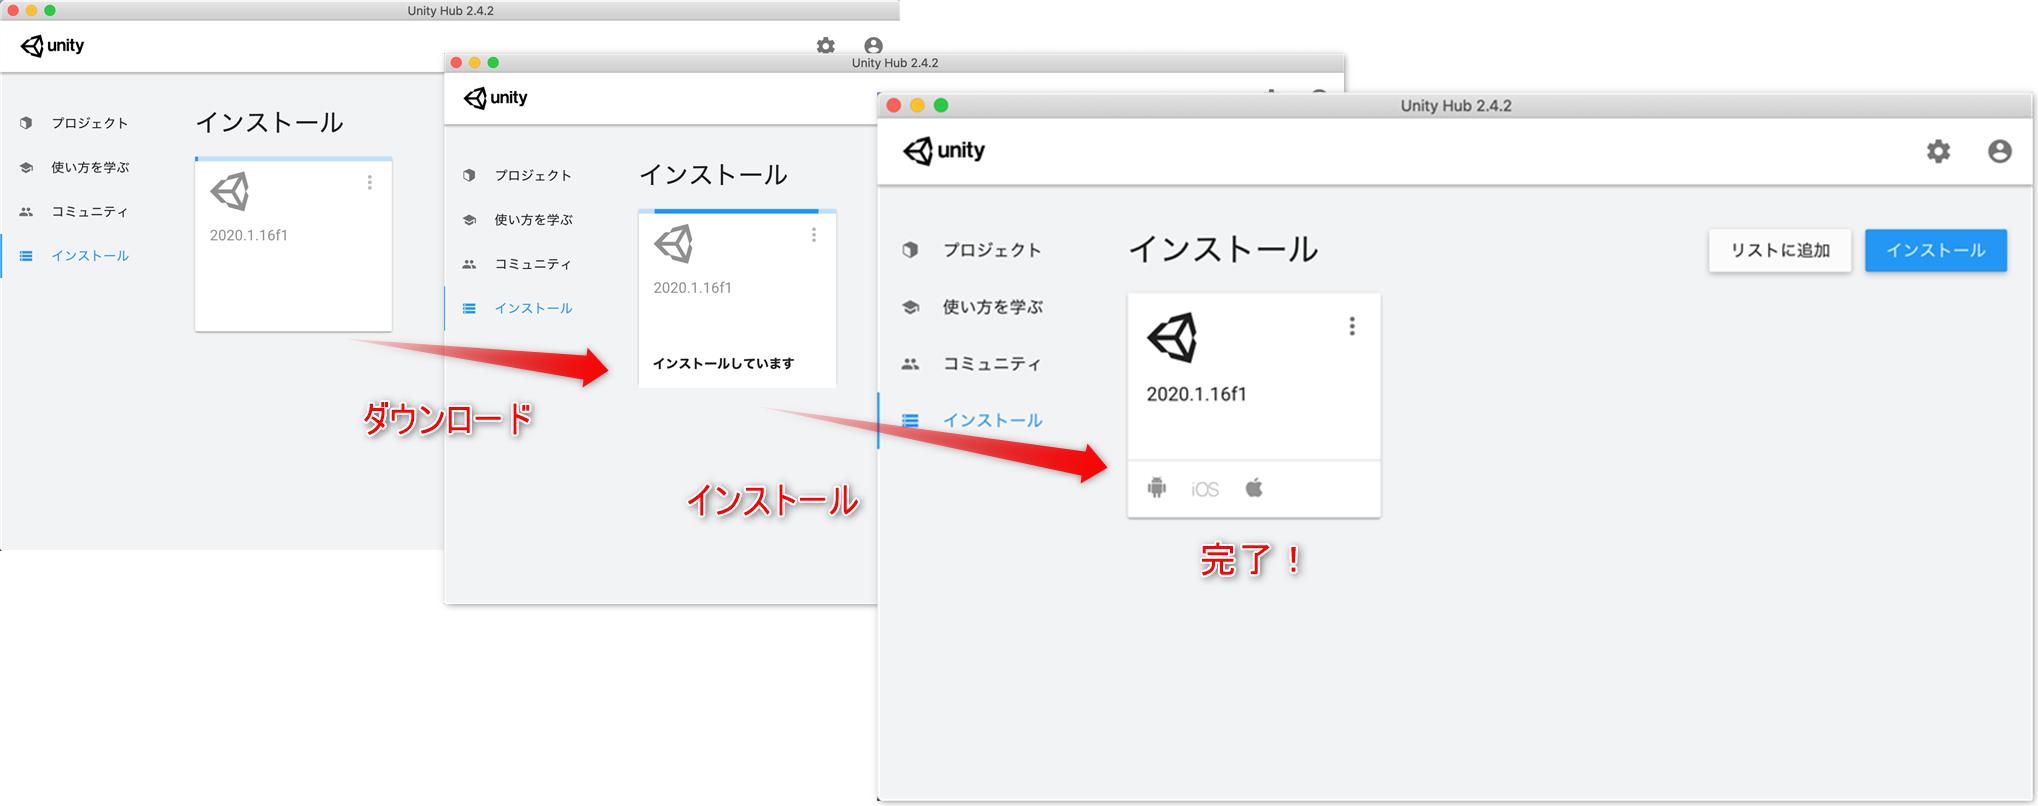The height and width of the screenshot is (806, 2038).
Task: Select 使い方を学ぶ in front window sidebar
Action: point(993,307)
